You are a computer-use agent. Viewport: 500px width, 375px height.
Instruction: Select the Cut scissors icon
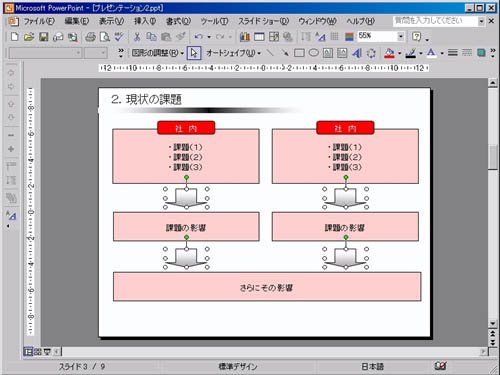point(137,37)
